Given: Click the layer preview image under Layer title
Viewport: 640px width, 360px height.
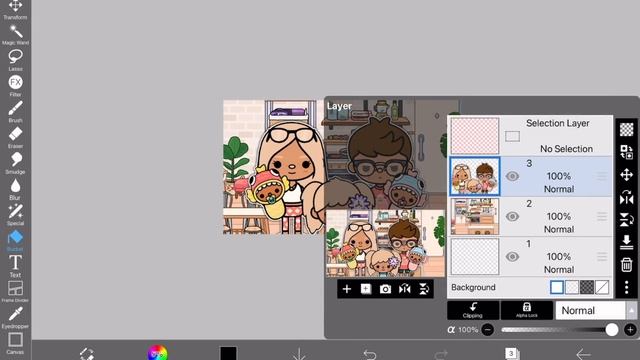Looking at the screenshot, I should 385,243.
